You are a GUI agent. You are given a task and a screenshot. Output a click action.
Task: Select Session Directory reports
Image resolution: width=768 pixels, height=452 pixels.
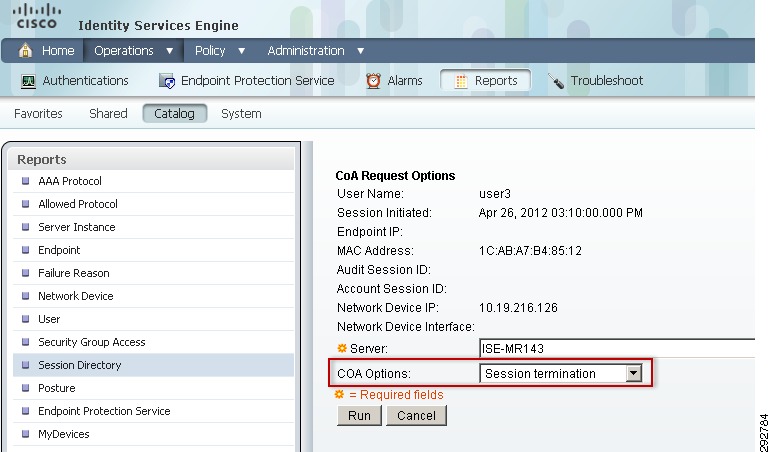[154, 365]
